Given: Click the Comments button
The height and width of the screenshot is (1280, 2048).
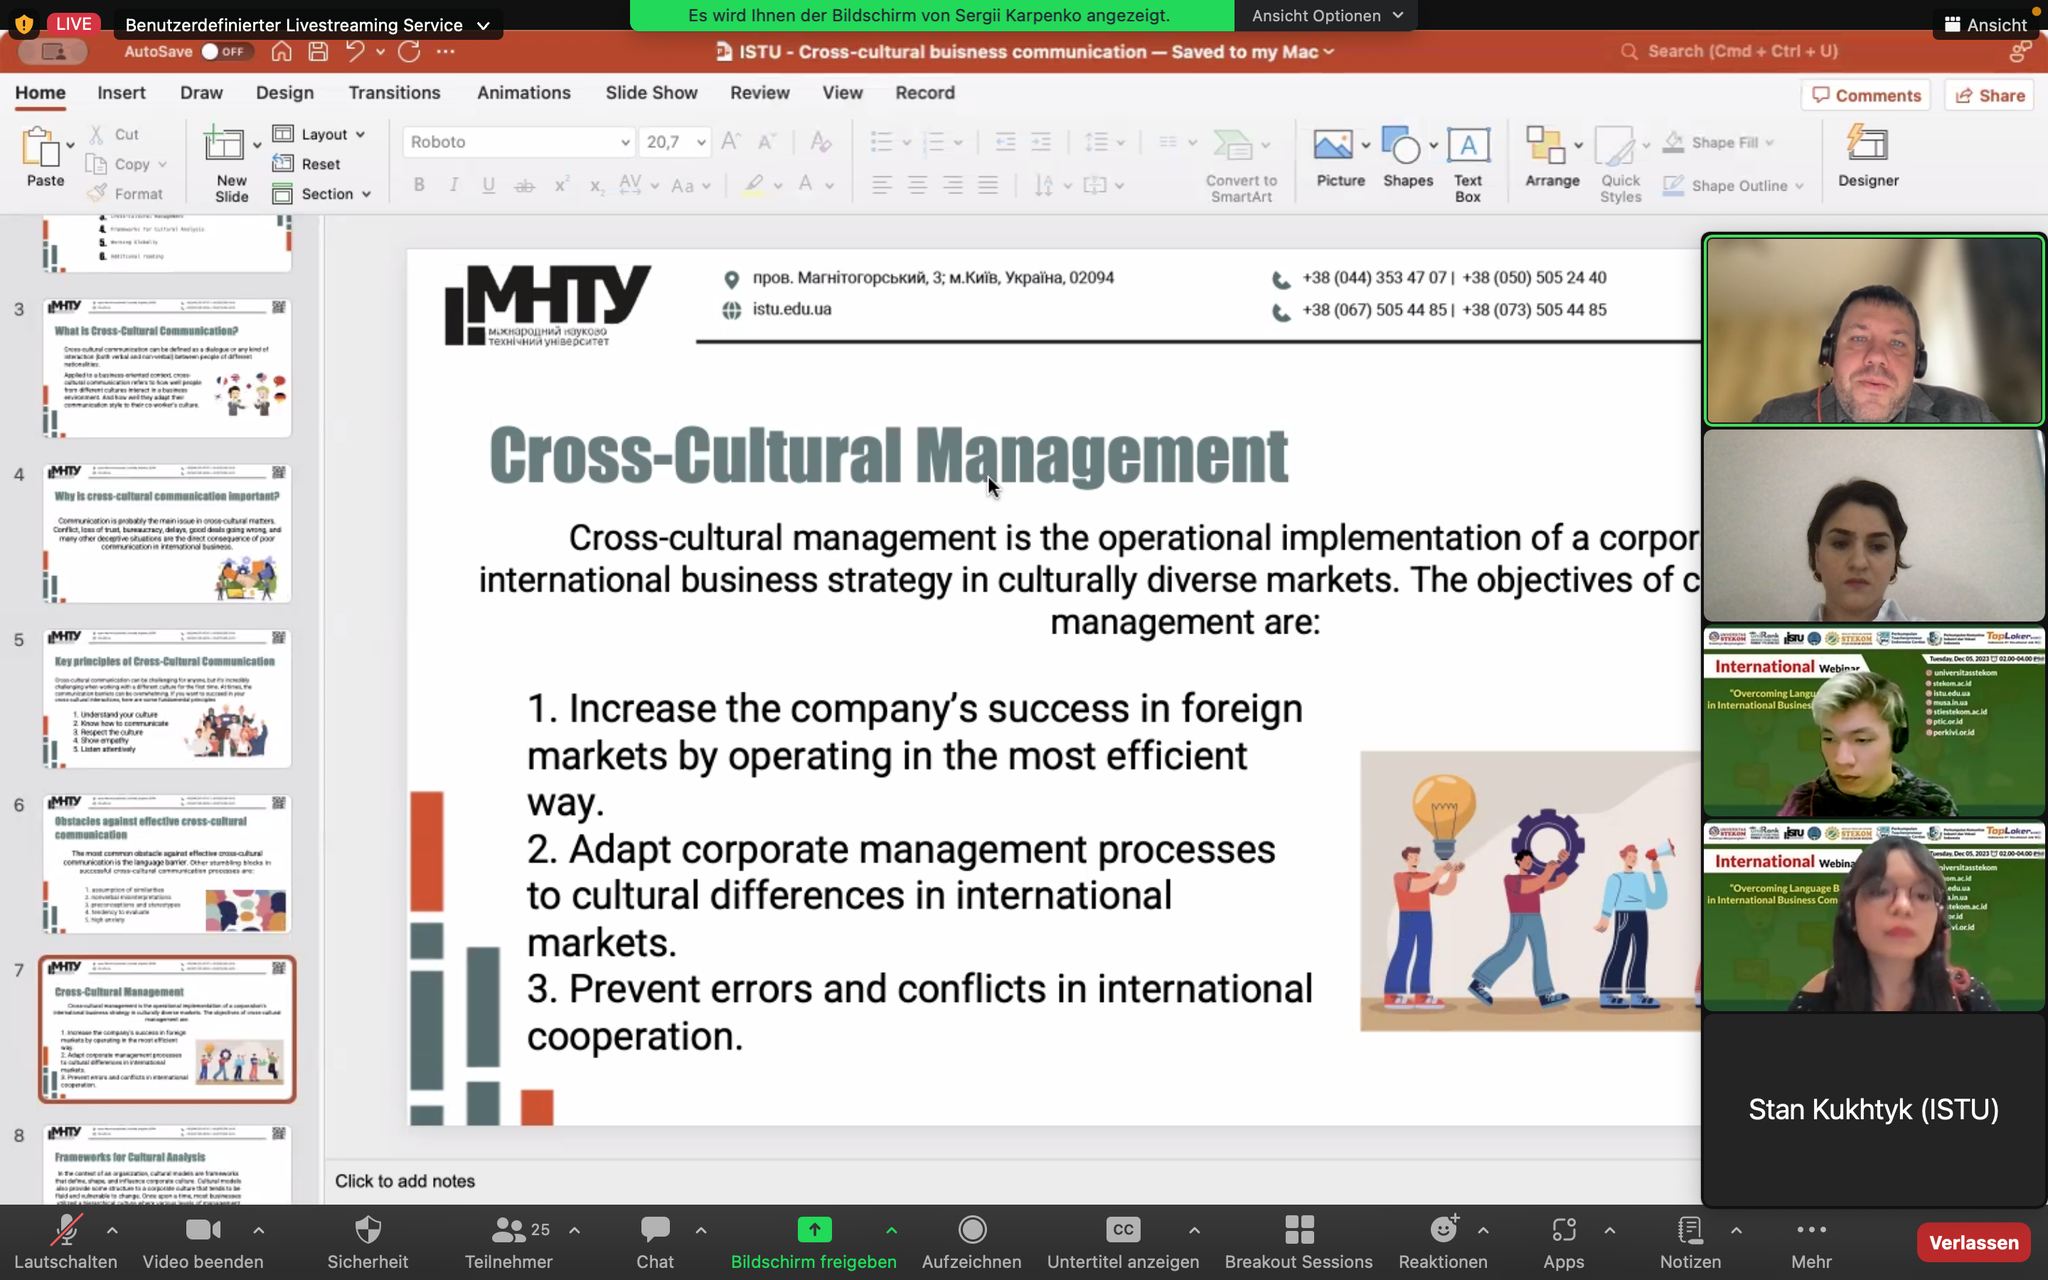Looking at the screenshot, I should pyautogui.click(x=1866, y=95).
